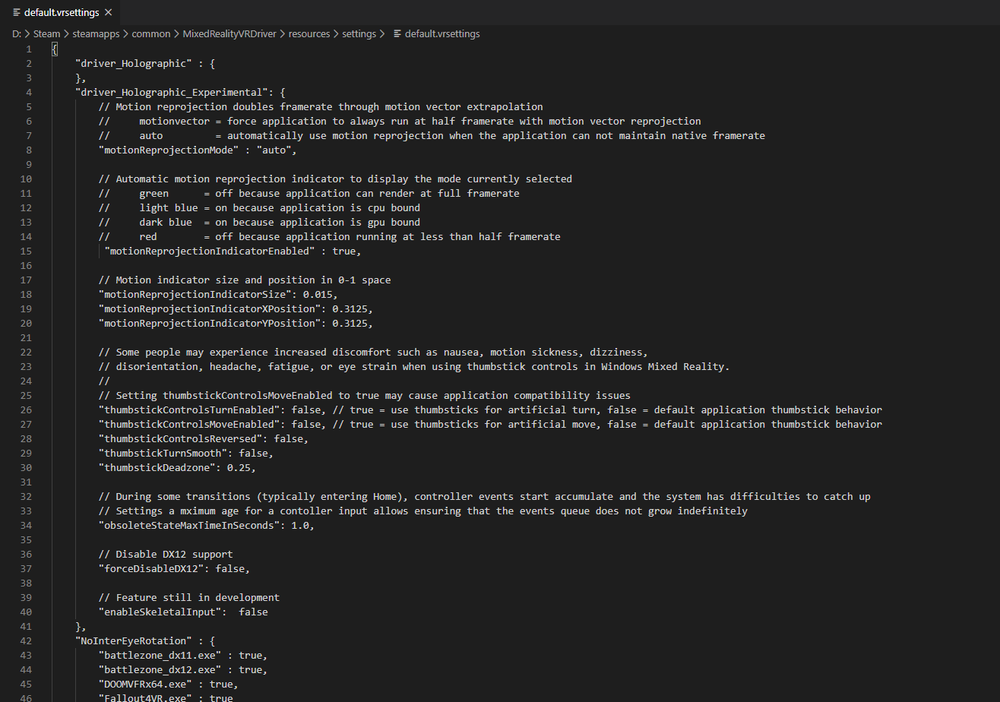This screenshot has width=1000, height=702.
Task: Select the default.vrsettings tab
Action: tap(60, 12)
